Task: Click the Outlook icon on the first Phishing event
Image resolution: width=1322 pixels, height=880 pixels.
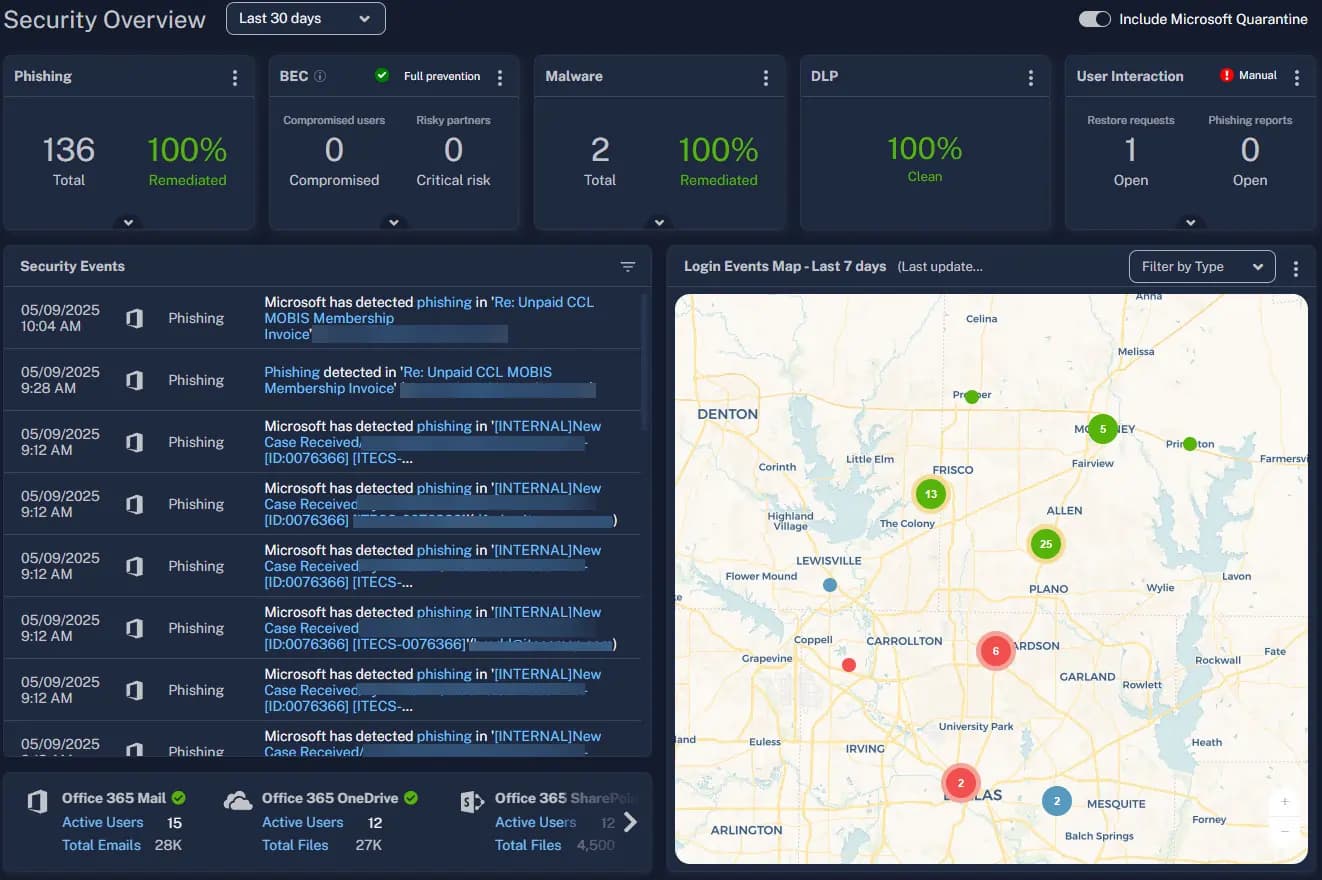Action: (x=135, y=317)
